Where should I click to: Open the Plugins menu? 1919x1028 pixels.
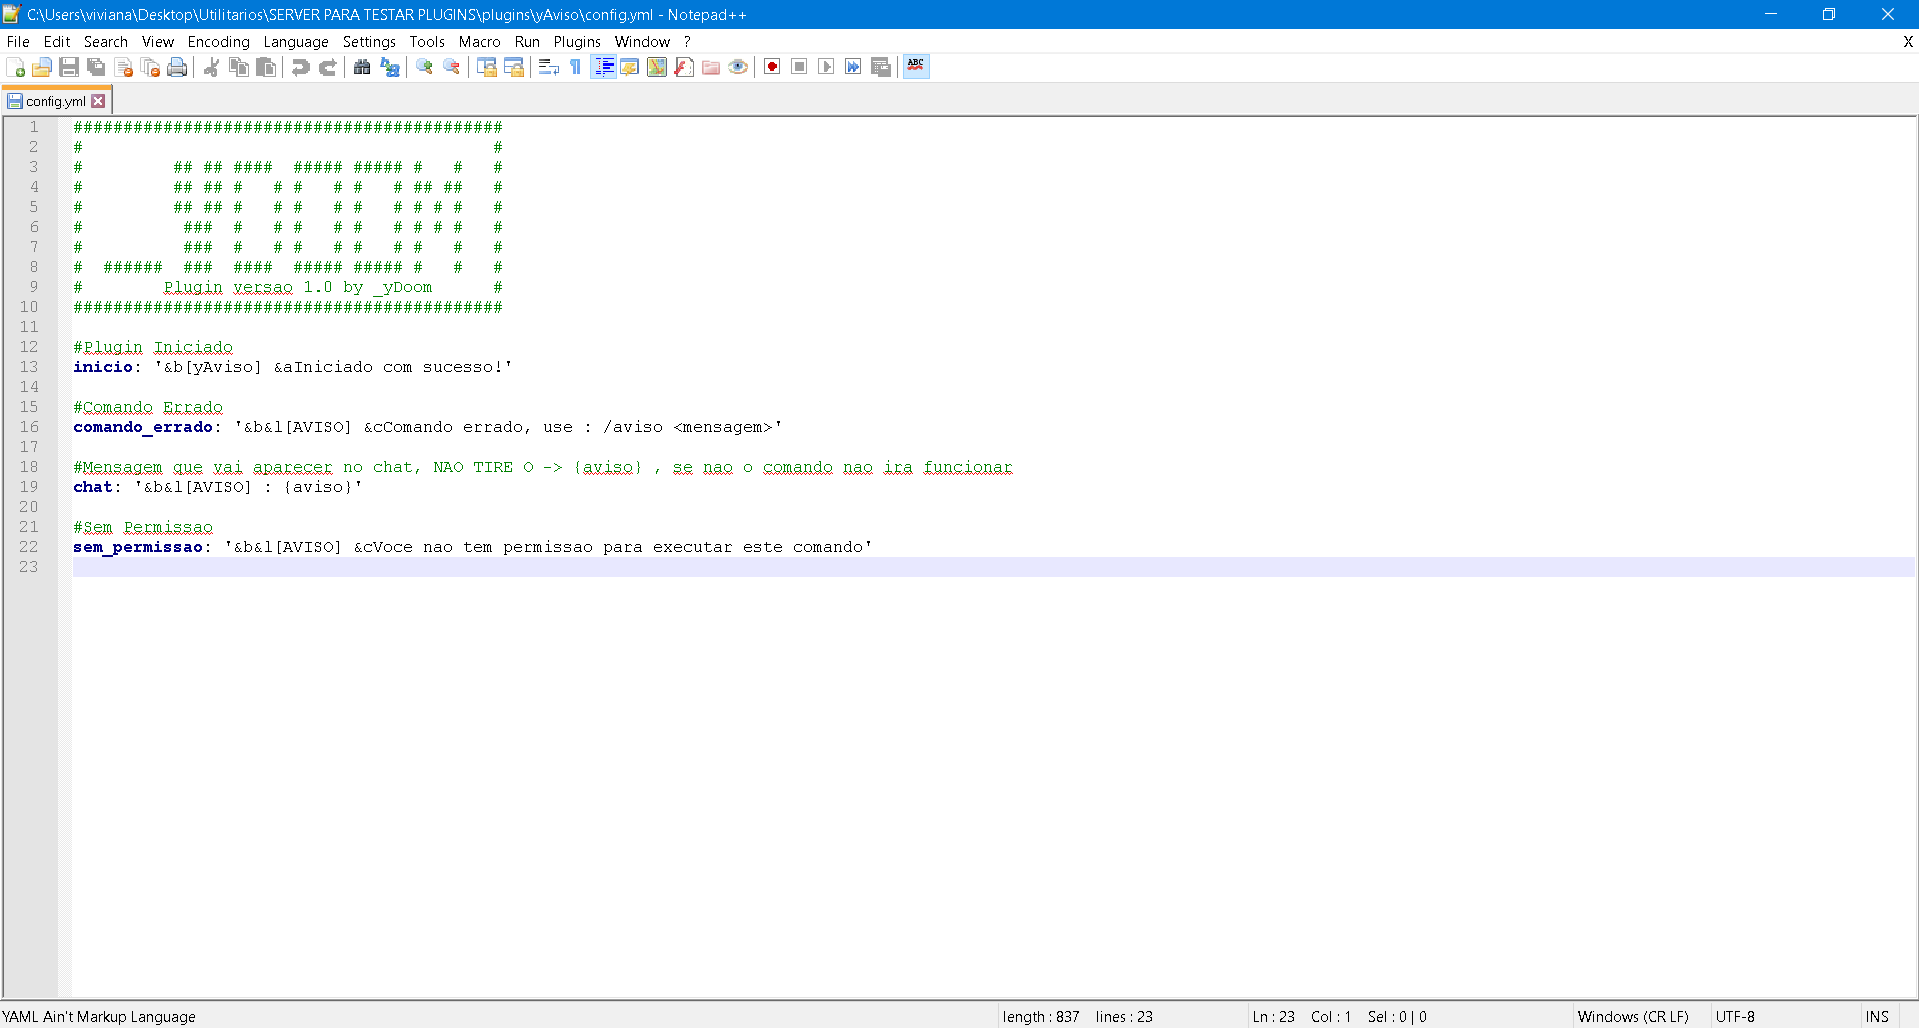click(x=577, y=42)
